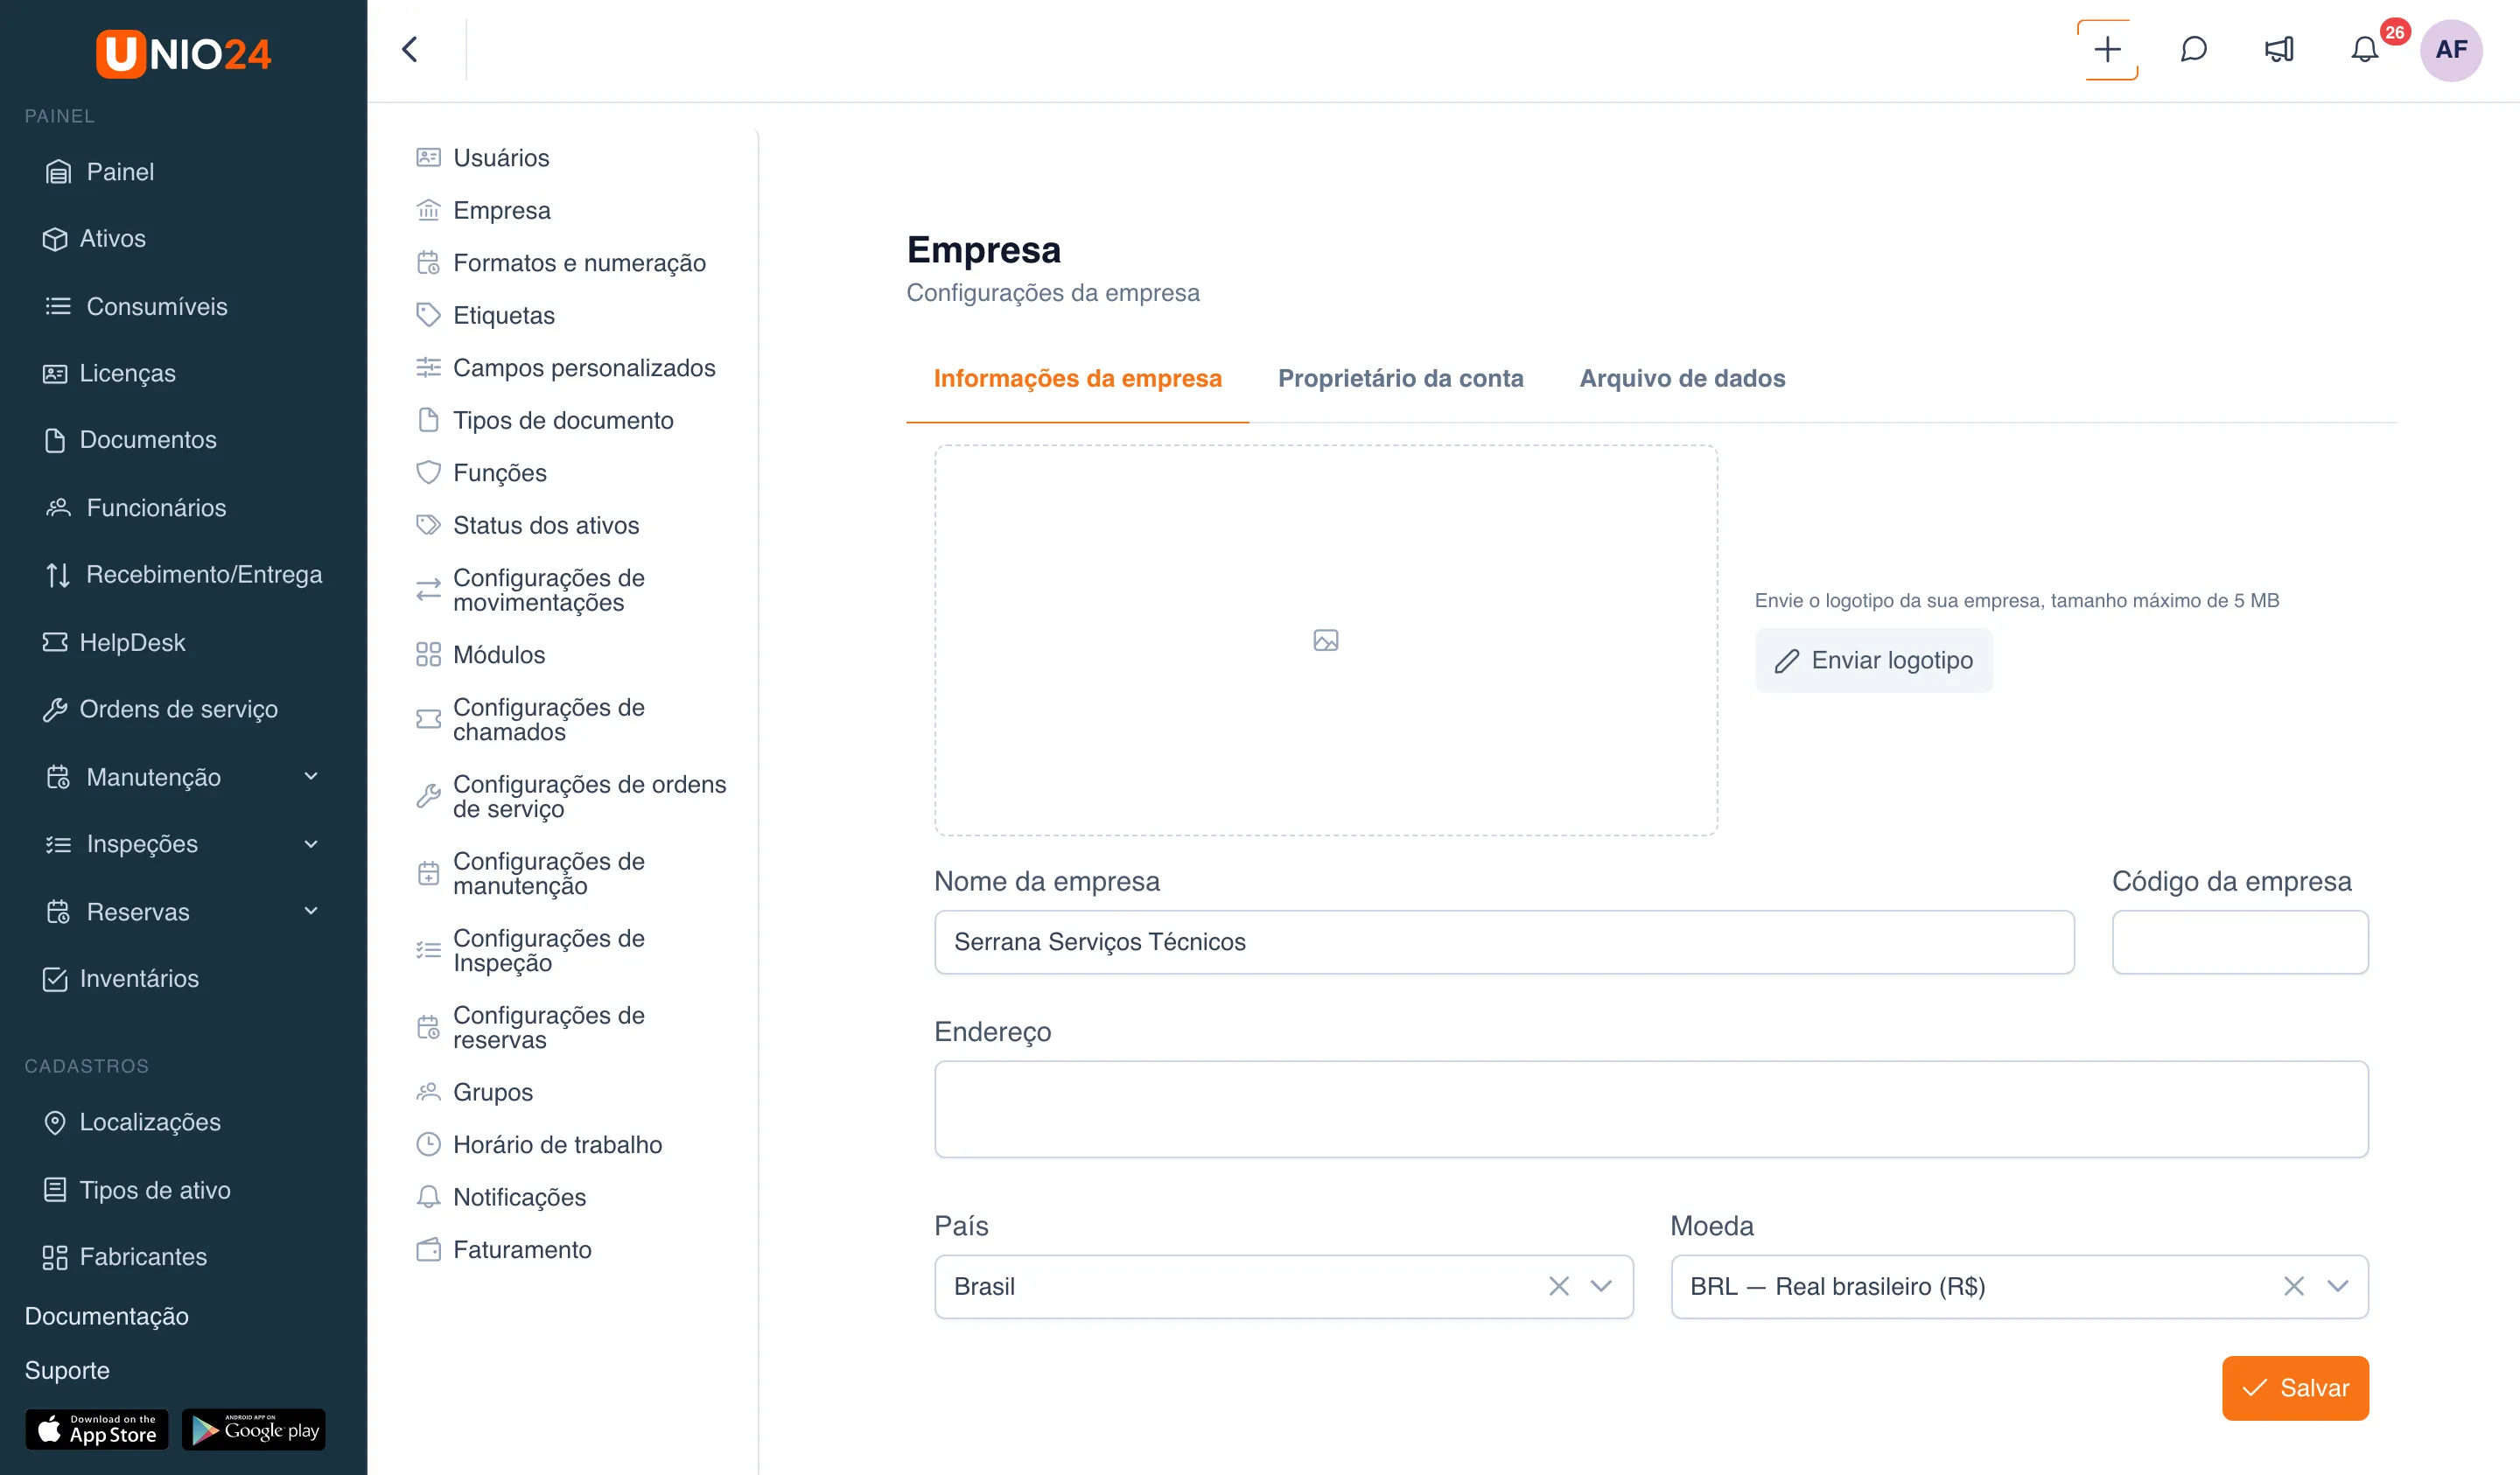
Task: Open the AF user avatar menu
Action: (x=2451, y=49)
